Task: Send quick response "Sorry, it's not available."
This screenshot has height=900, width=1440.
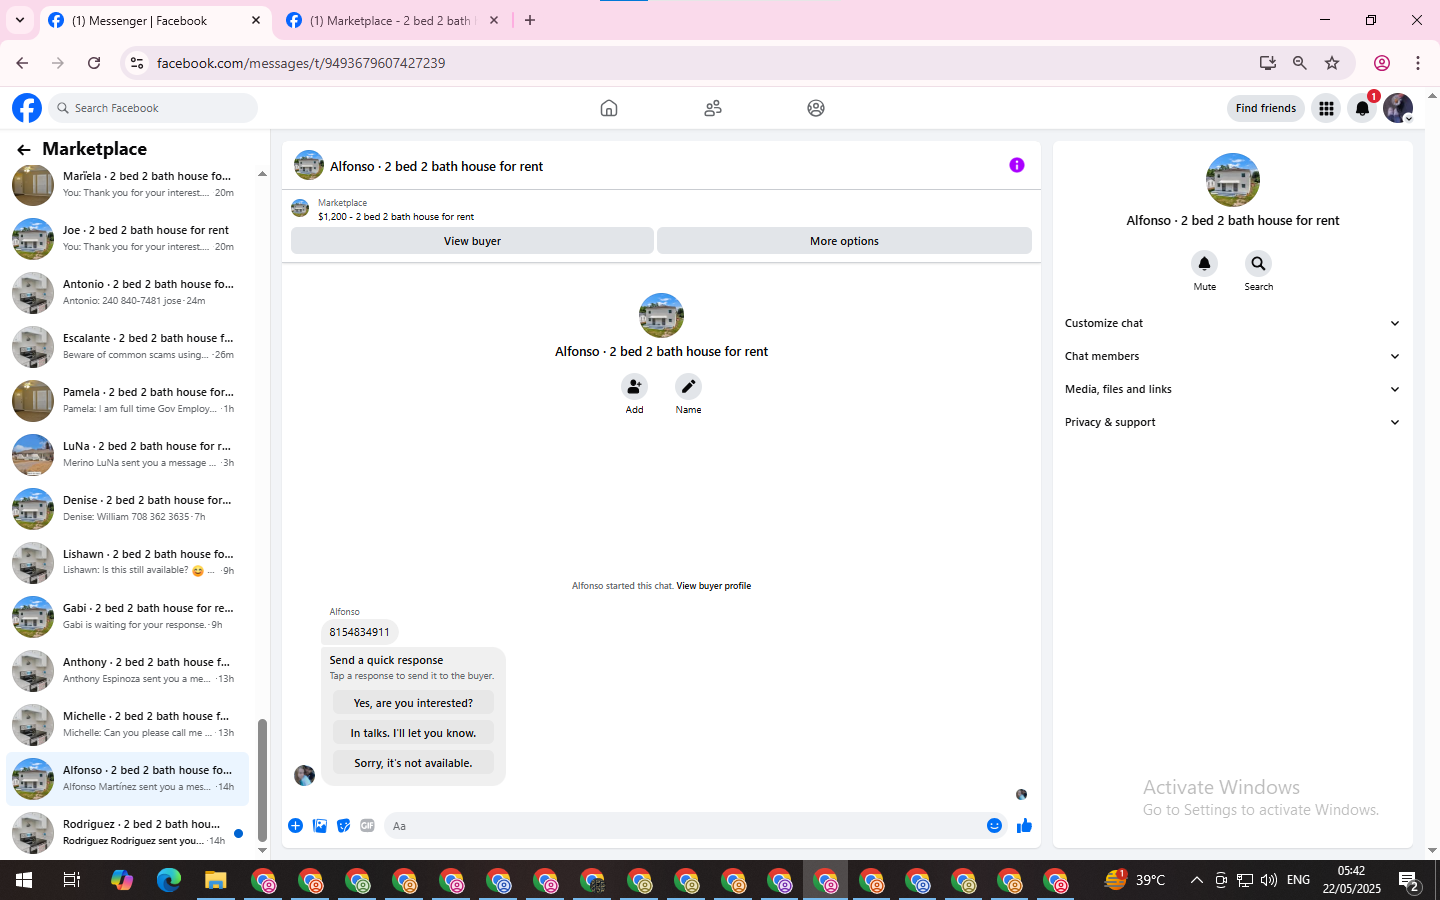Action: (413, 763)
